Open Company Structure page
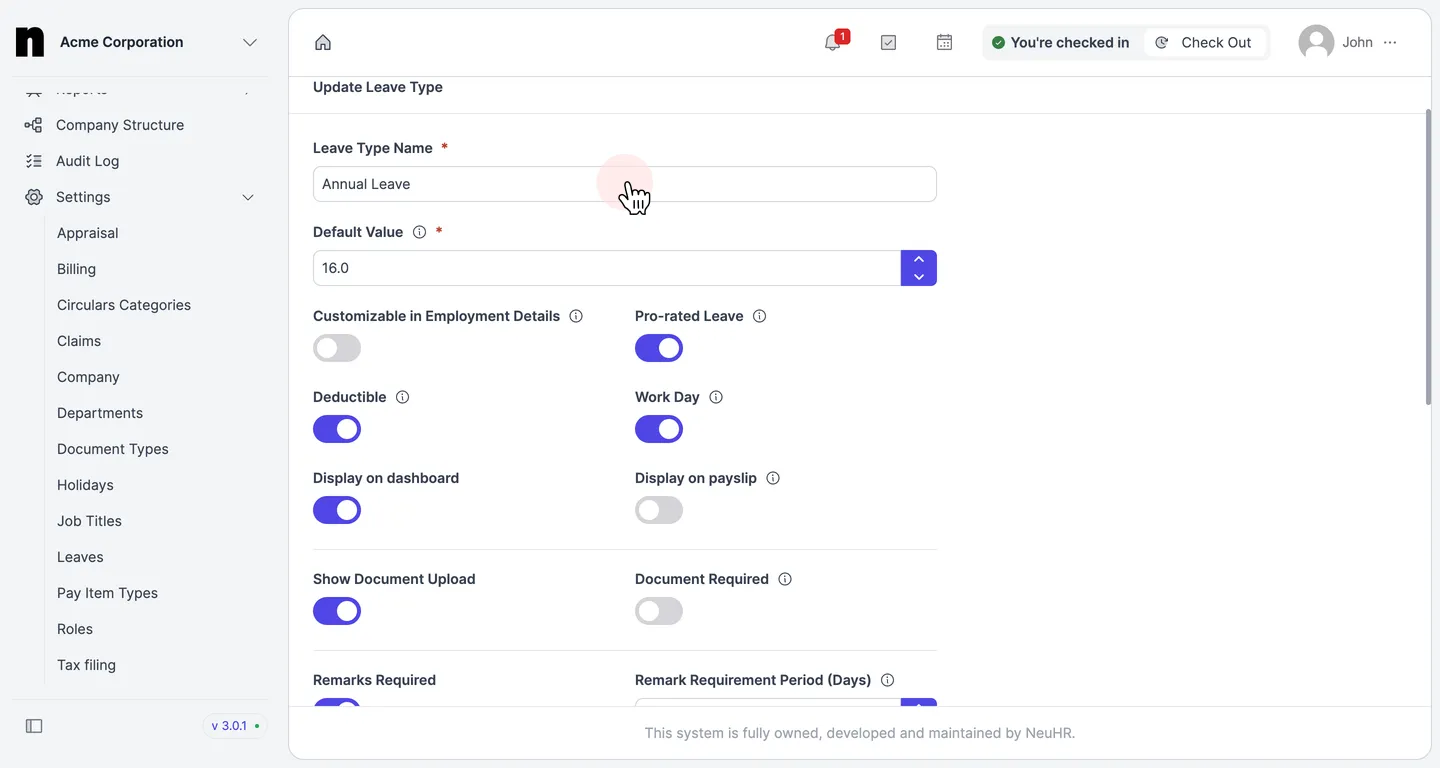Screen dimensions: 1440x768 120,125
